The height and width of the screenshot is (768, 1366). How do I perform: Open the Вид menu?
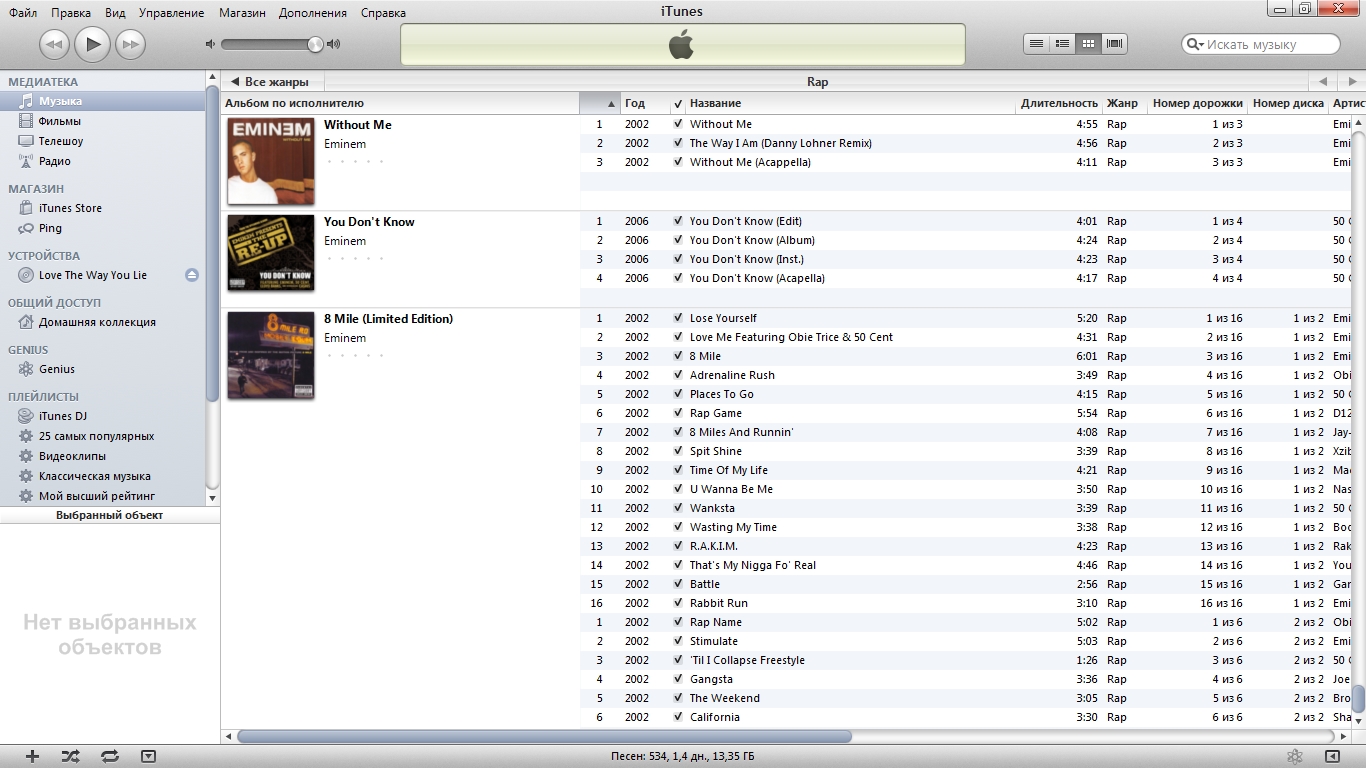[115, 13]
